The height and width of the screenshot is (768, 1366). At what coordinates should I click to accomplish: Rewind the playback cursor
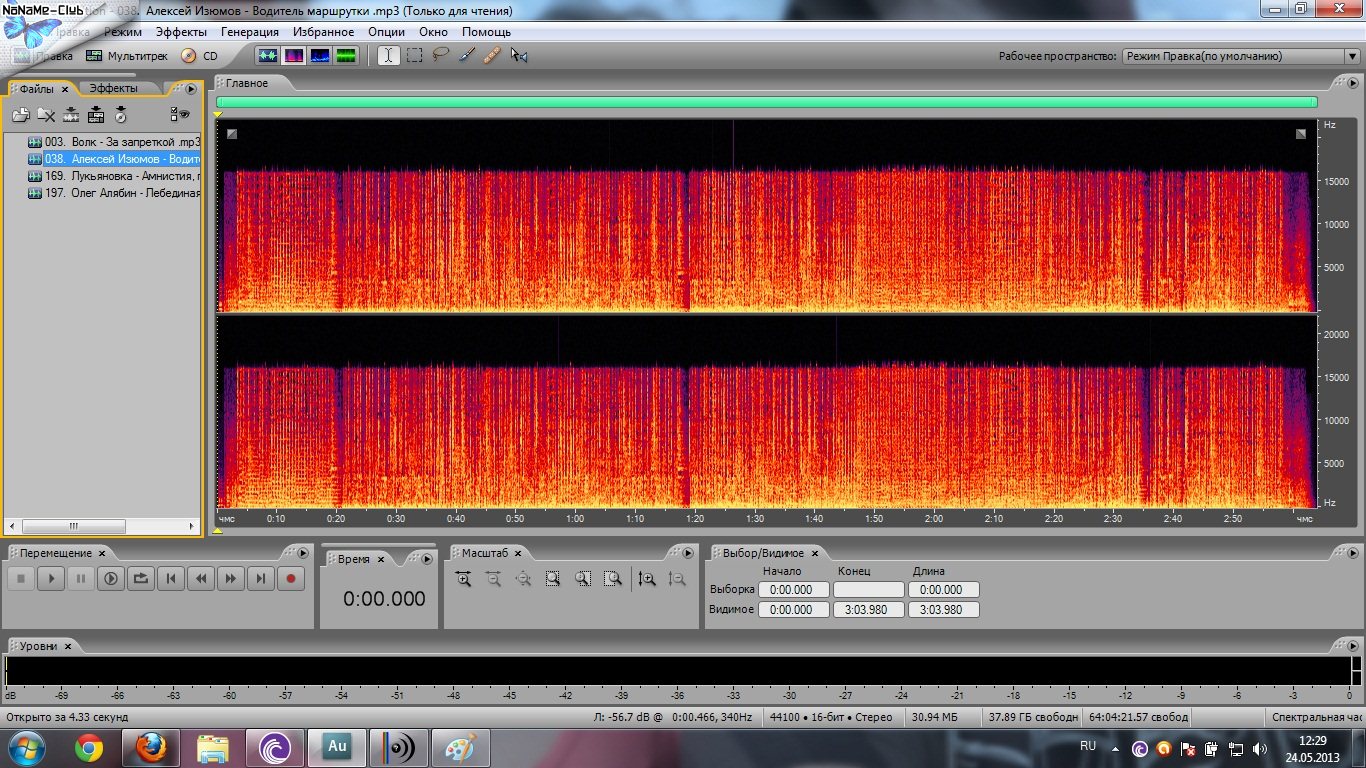pos(201,578)
